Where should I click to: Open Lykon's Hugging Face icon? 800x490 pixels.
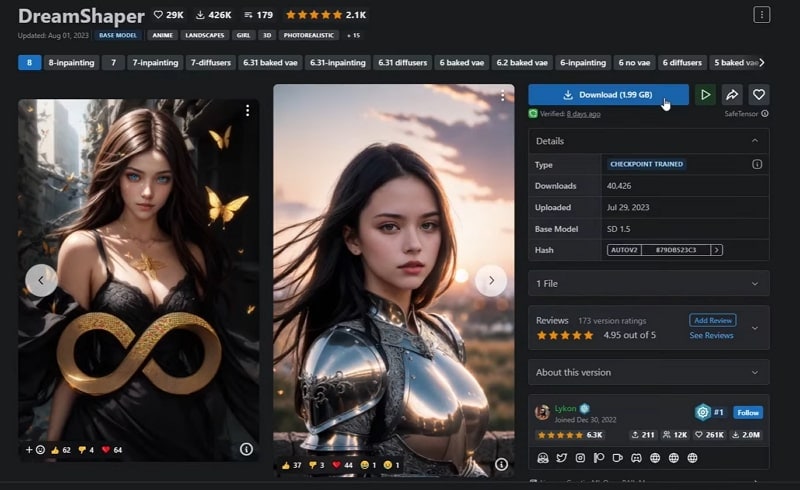point(542,458)
